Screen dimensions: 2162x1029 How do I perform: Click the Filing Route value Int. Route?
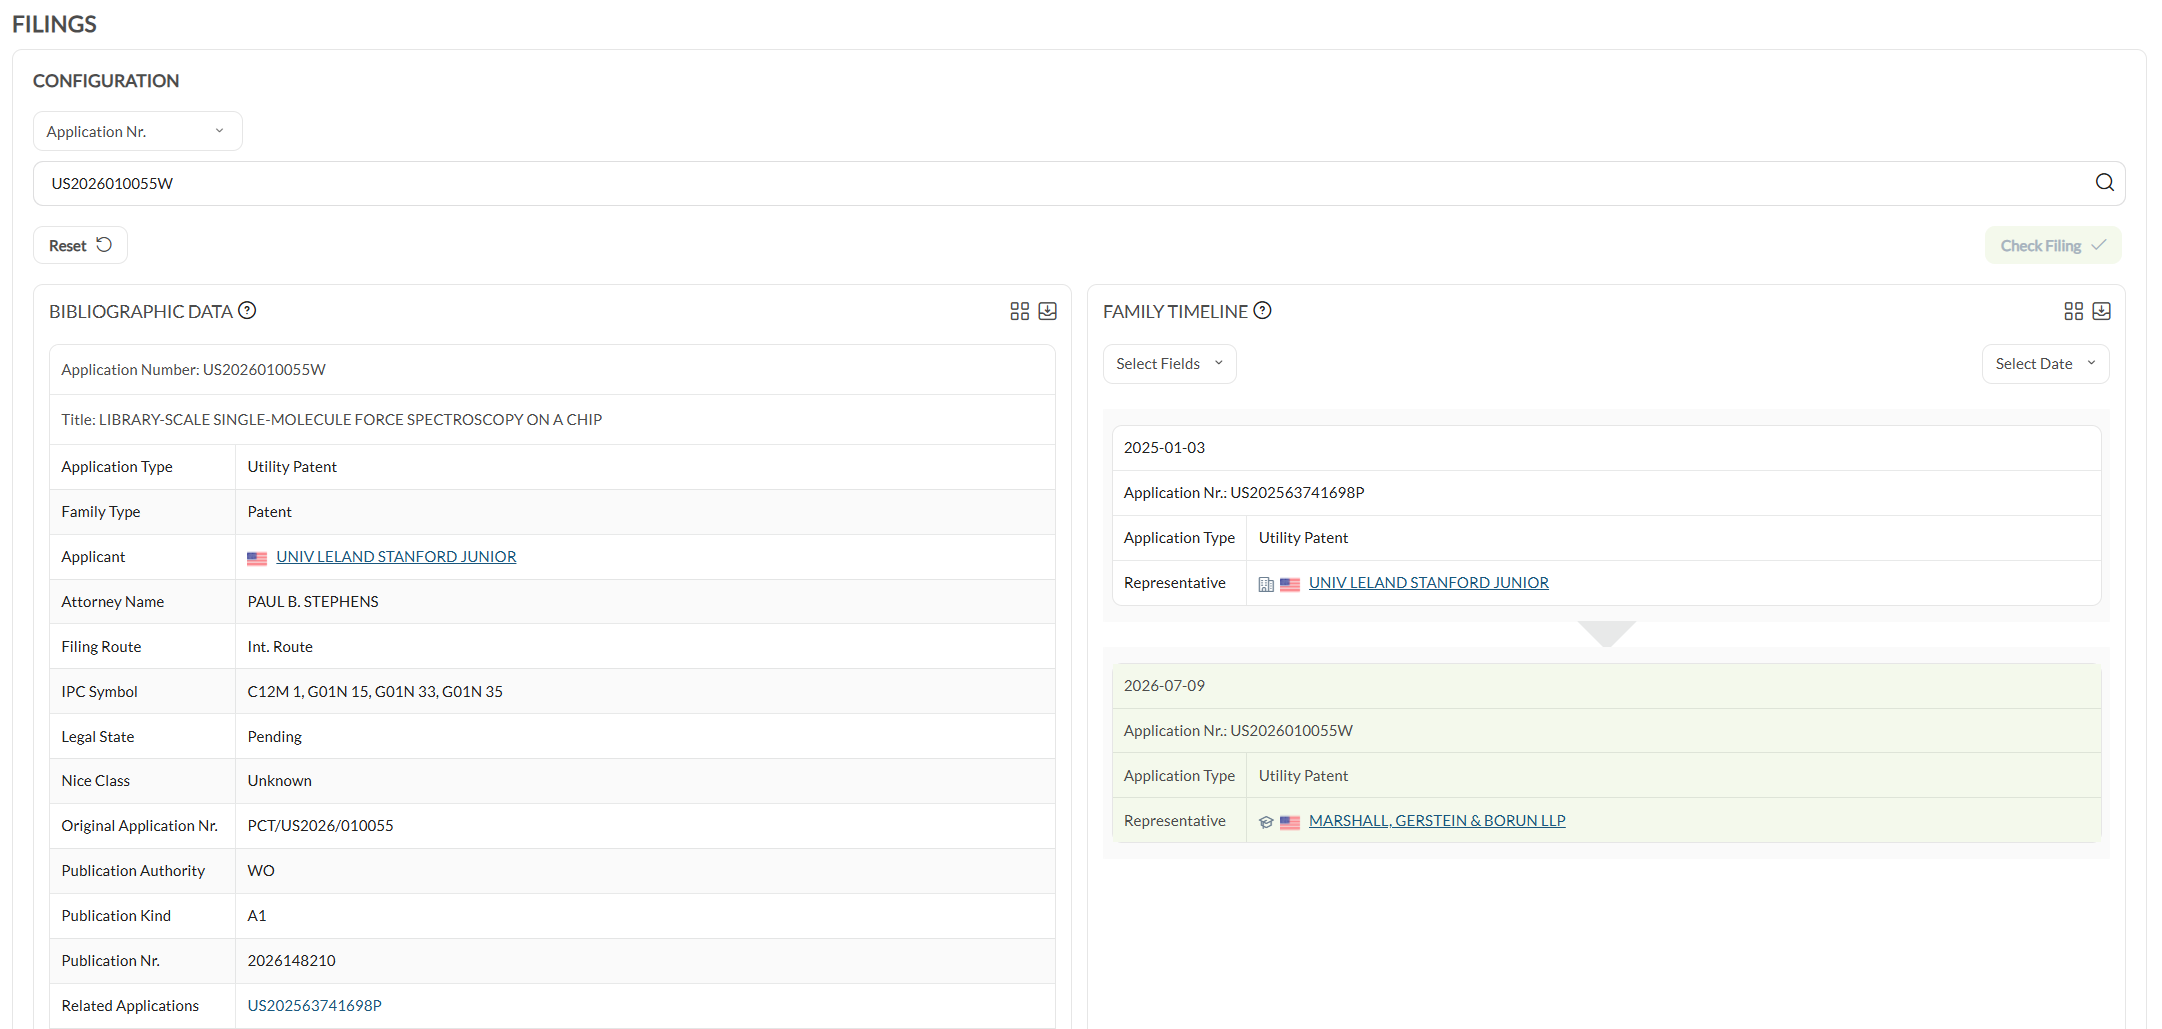(x=280, y=647)
